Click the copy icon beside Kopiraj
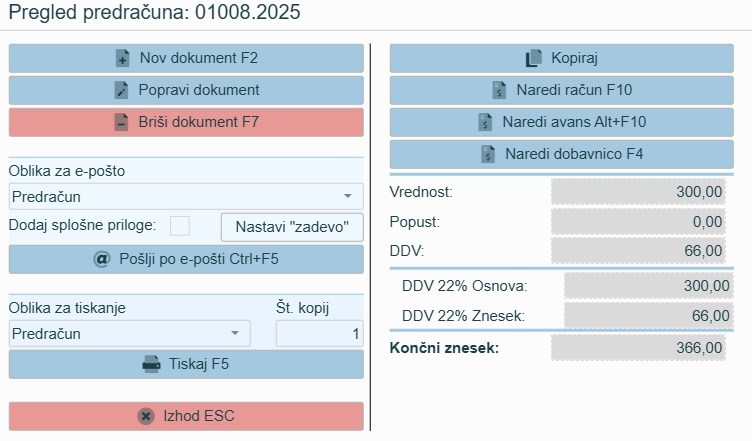 pyautogui.click(x=533, y=58)
